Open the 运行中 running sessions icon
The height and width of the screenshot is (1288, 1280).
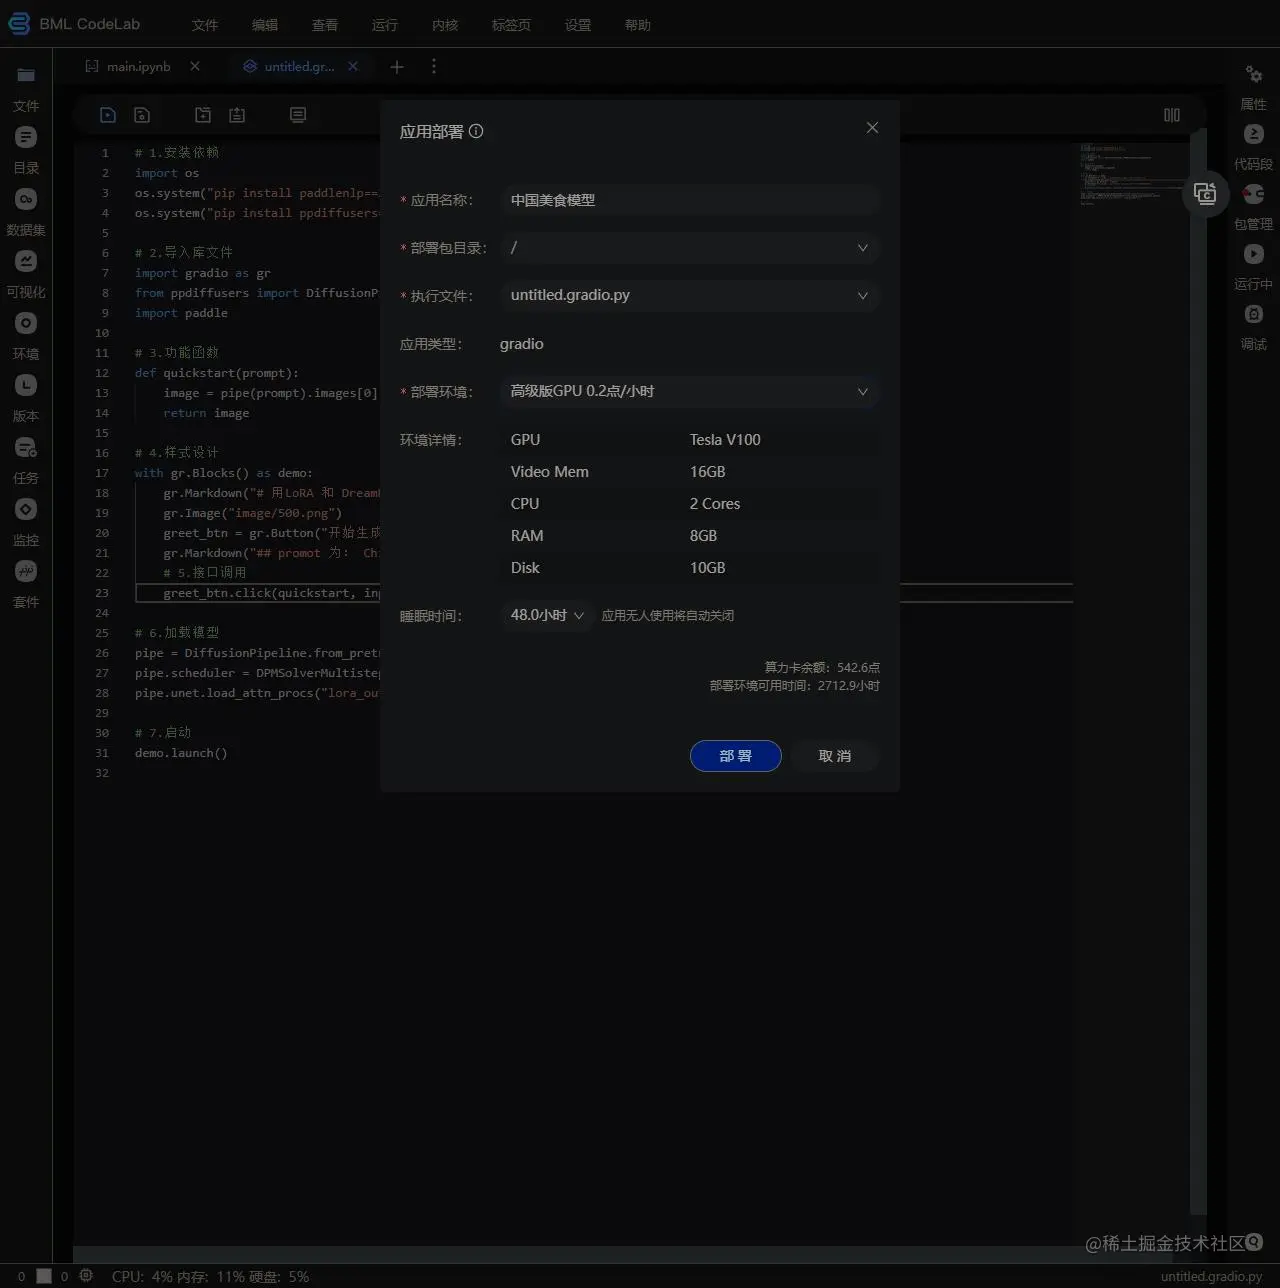click(1253, 254)
